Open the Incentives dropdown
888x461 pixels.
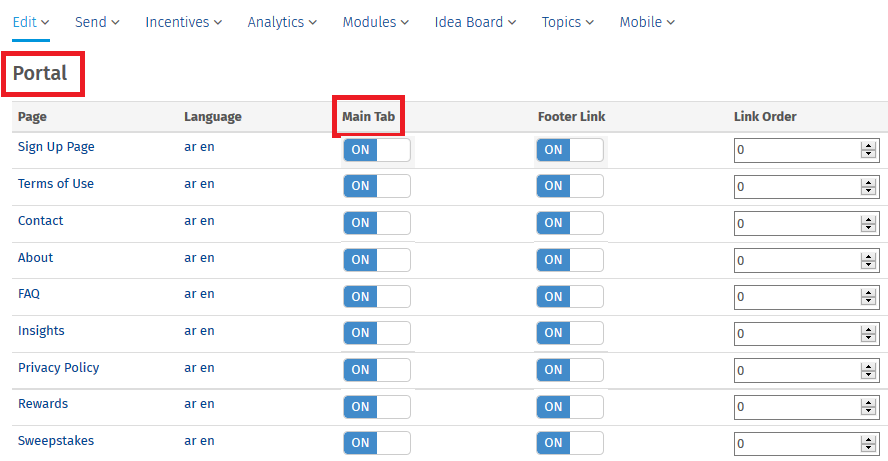pos(184,22)
